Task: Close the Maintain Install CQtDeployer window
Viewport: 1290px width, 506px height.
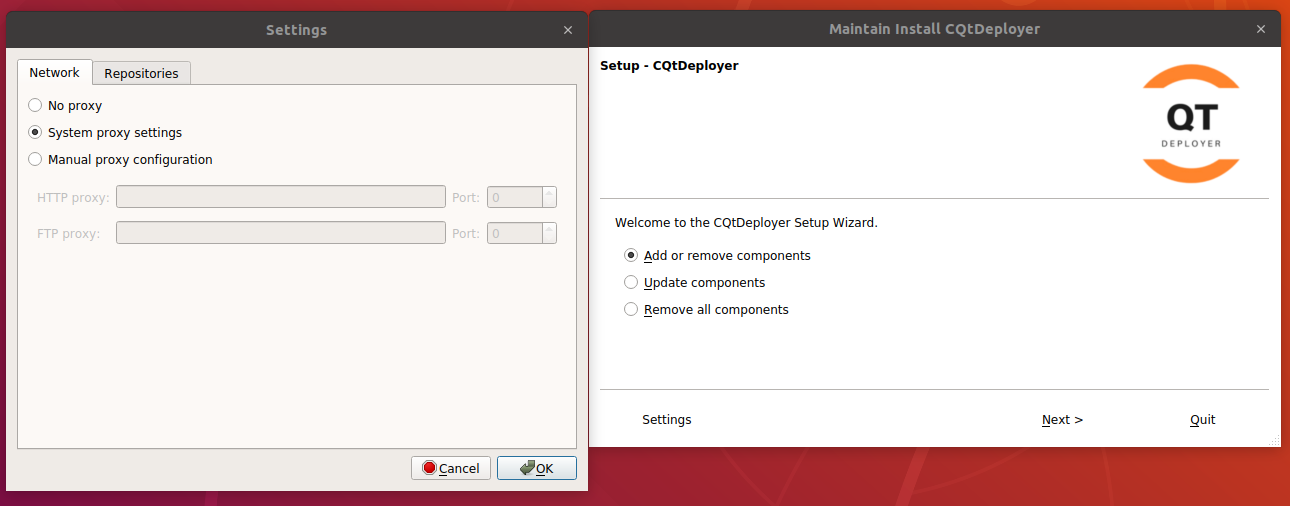Action: coord(1260,30)
